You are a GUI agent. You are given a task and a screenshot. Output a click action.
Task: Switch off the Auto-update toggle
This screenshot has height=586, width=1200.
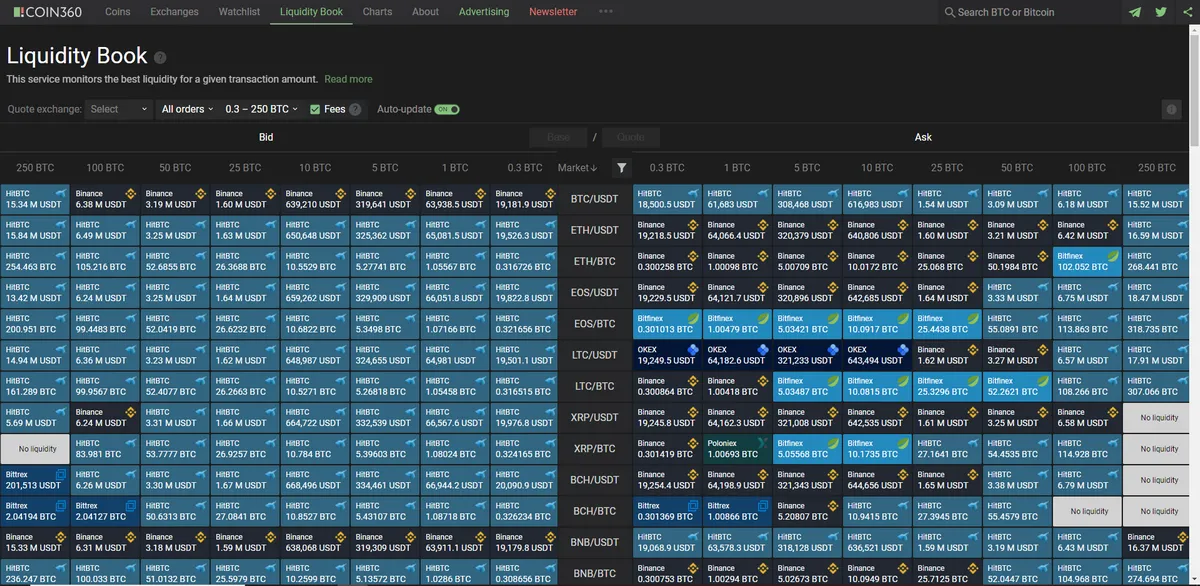click(x=447, y=109)
